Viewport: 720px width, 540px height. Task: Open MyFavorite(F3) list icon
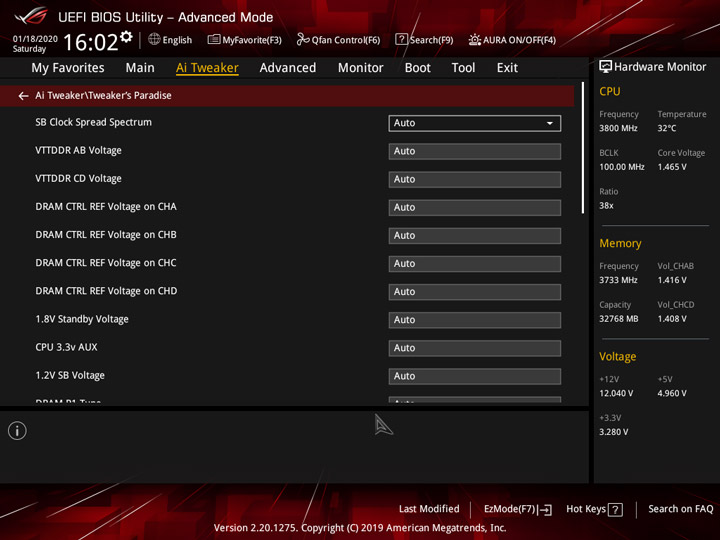(x=214, y=39)
